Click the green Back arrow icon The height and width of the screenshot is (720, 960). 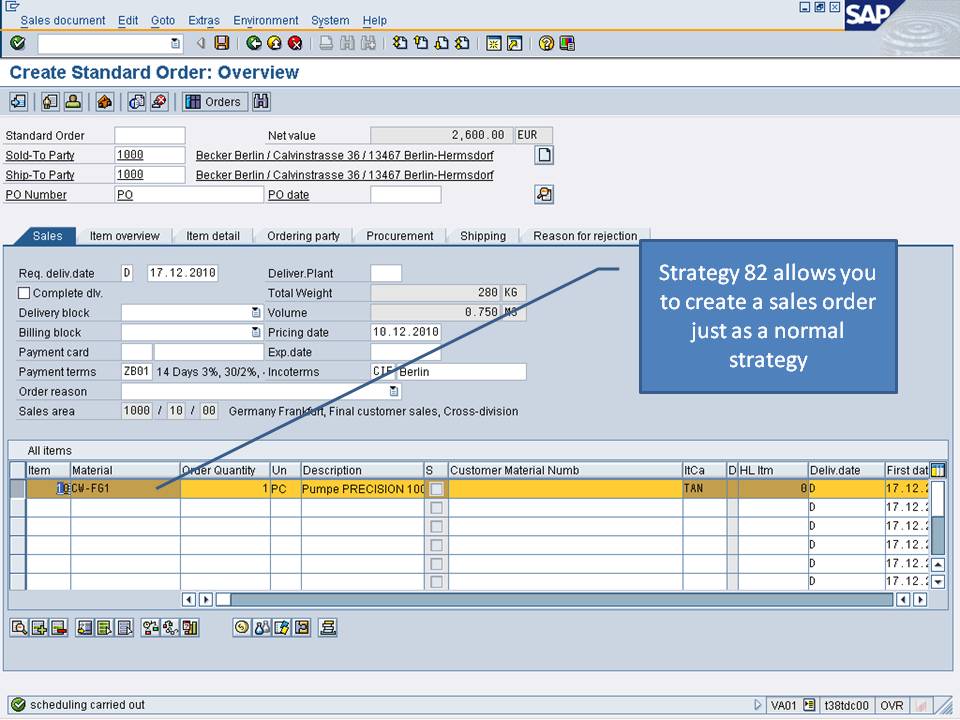[253, 43]
